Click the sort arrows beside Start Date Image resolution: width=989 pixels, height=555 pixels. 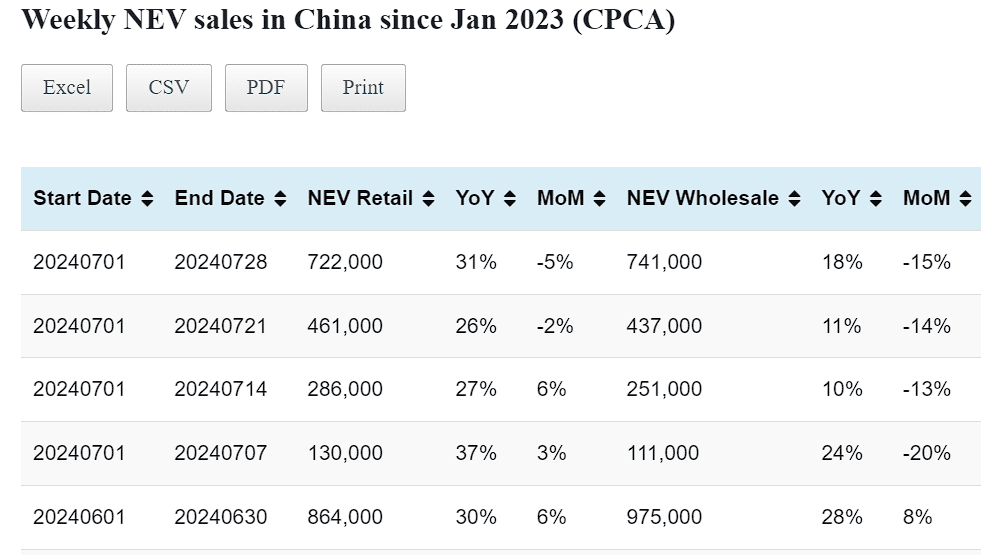(147, 199)
